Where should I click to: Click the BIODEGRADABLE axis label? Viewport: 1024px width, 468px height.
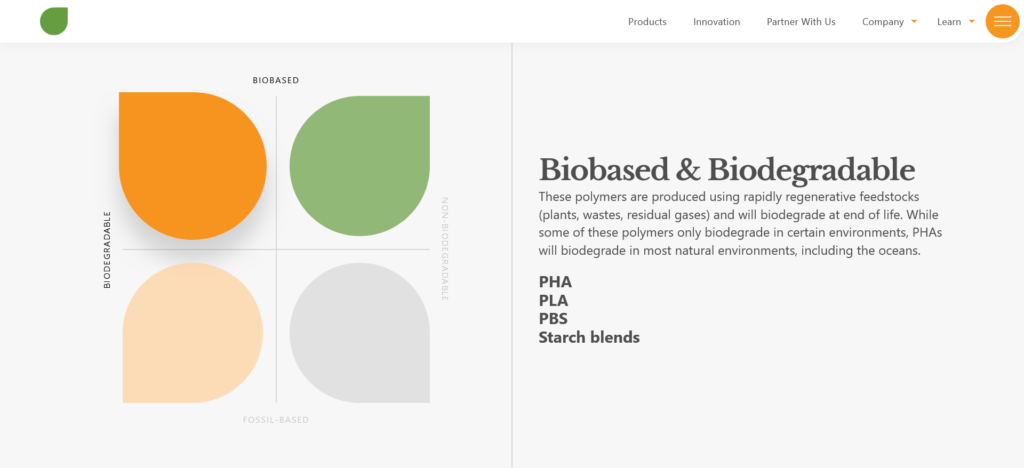(x=107, y=249)
